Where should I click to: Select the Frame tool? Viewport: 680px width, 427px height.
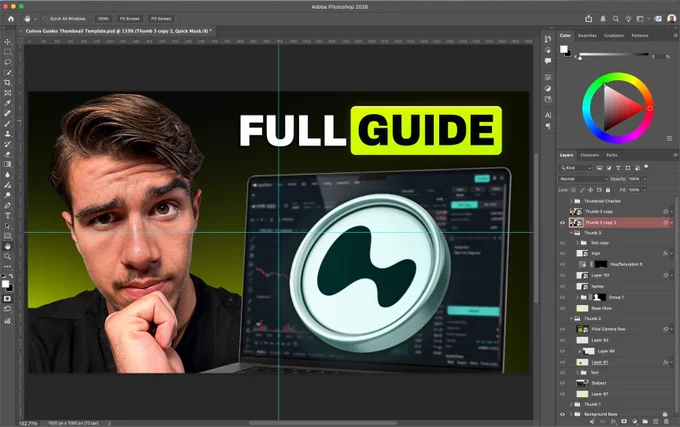(7, 93)
